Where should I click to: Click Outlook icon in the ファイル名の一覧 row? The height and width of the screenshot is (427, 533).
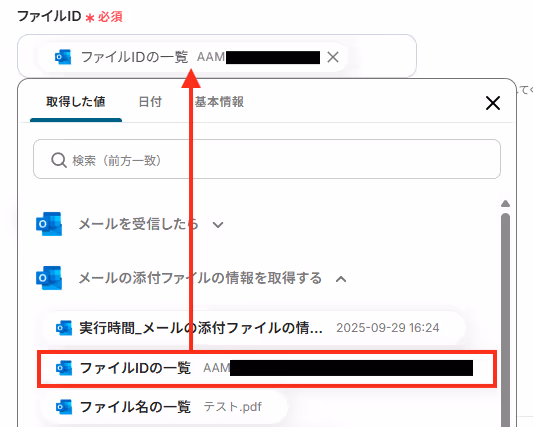(64, 407)
